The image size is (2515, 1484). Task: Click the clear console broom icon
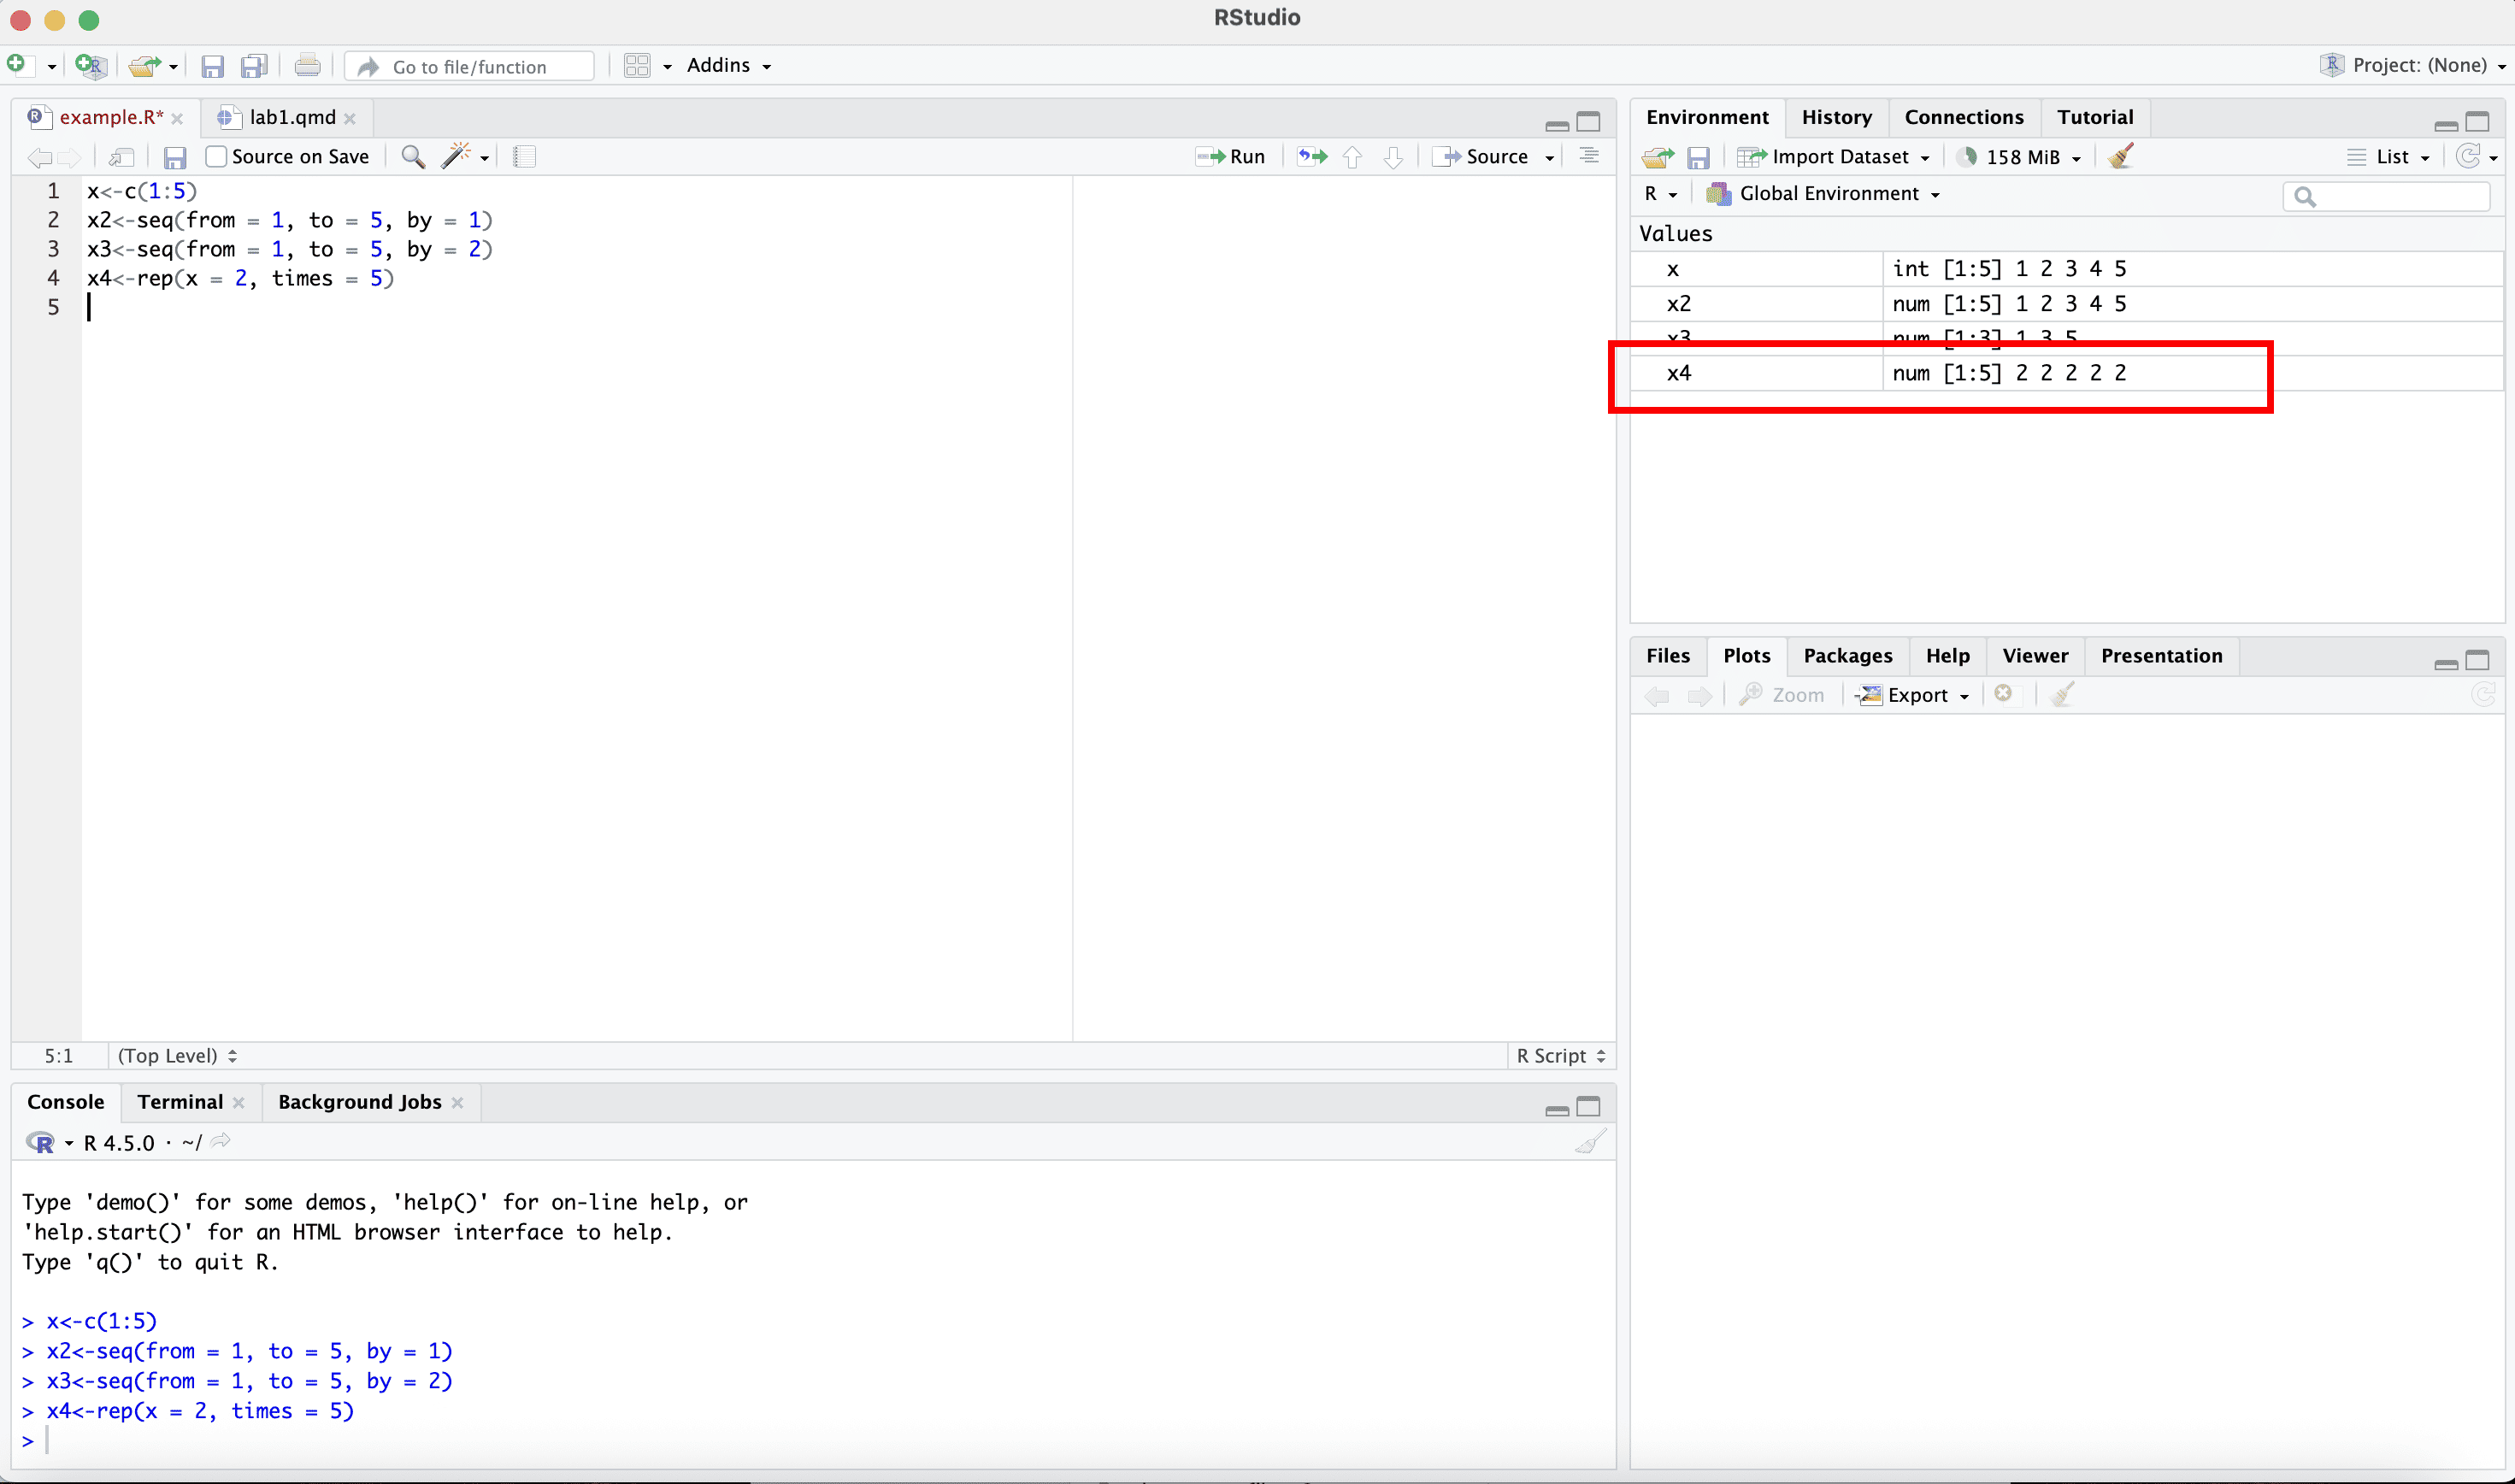[1589, 1142]
